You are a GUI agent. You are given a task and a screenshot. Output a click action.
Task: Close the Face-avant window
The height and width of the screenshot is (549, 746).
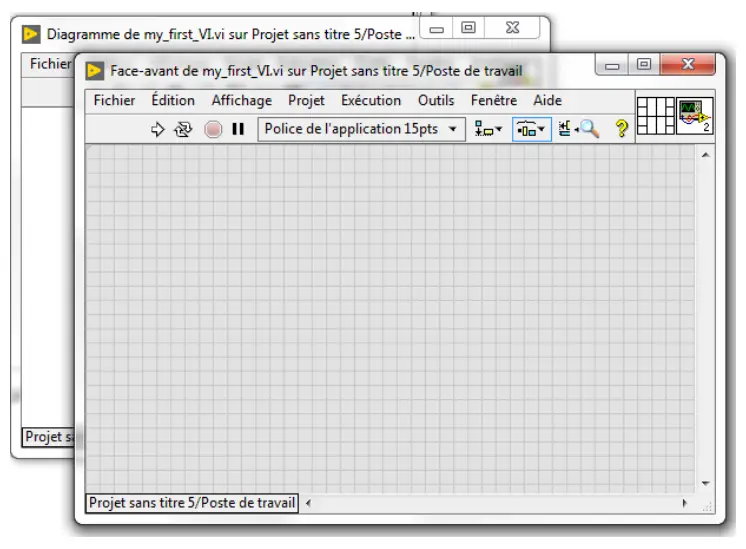coord(688,64)
